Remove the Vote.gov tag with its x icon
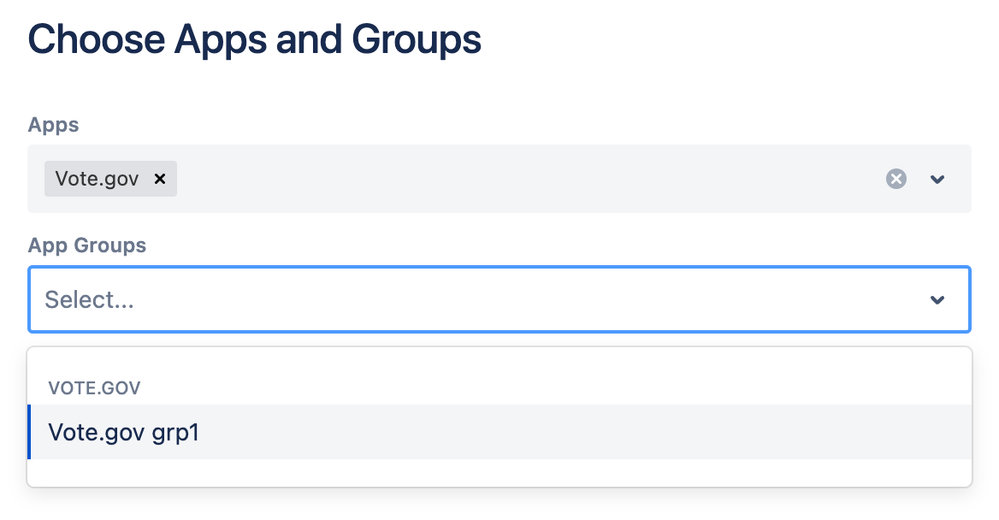 [x=160, y=179]
